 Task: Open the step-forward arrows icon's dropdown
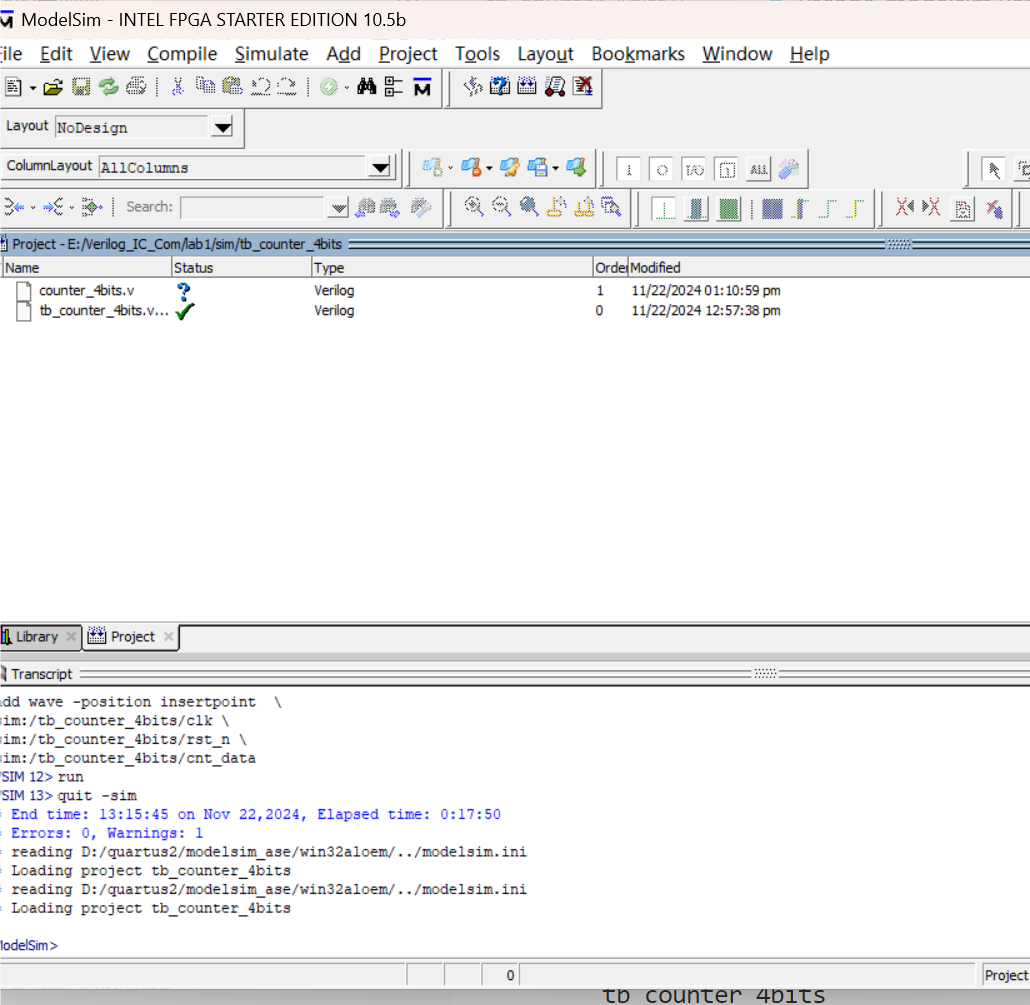72,208
